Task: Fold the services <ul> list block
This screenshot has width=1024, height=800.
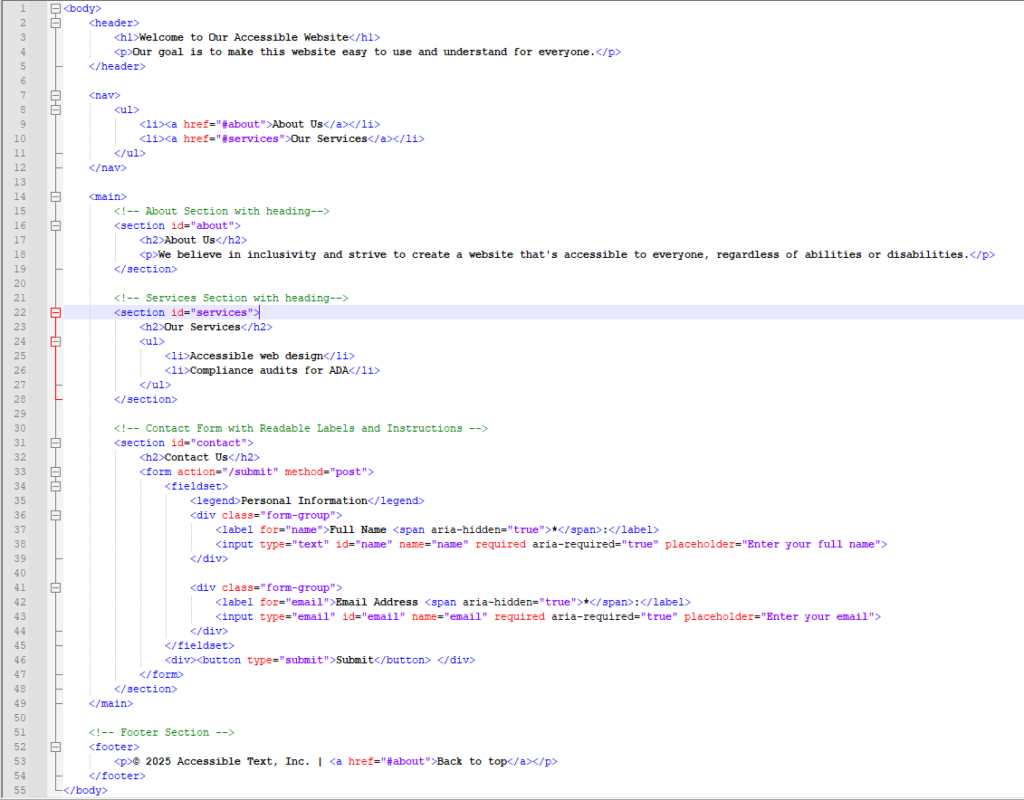Action: click(53, 341)
